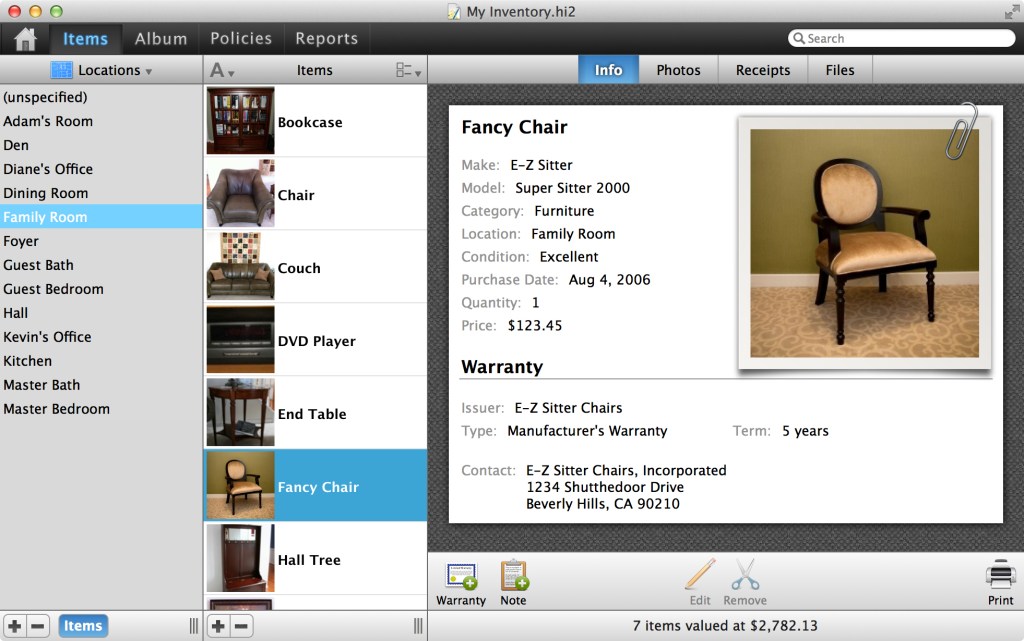This screenshot has height=641, width=1024.
Task: Select the Chair item thumbnail
Action: click(240, 194)
